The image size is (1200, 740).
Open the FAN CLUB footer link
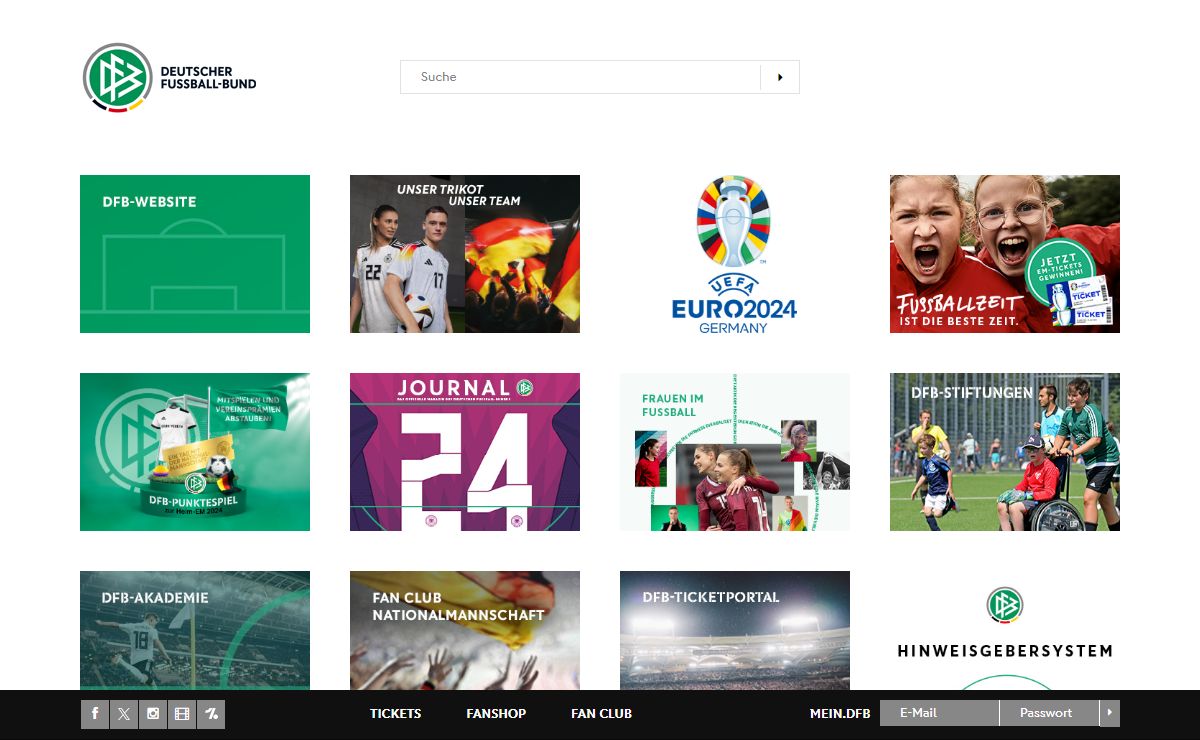click(602, 713)
